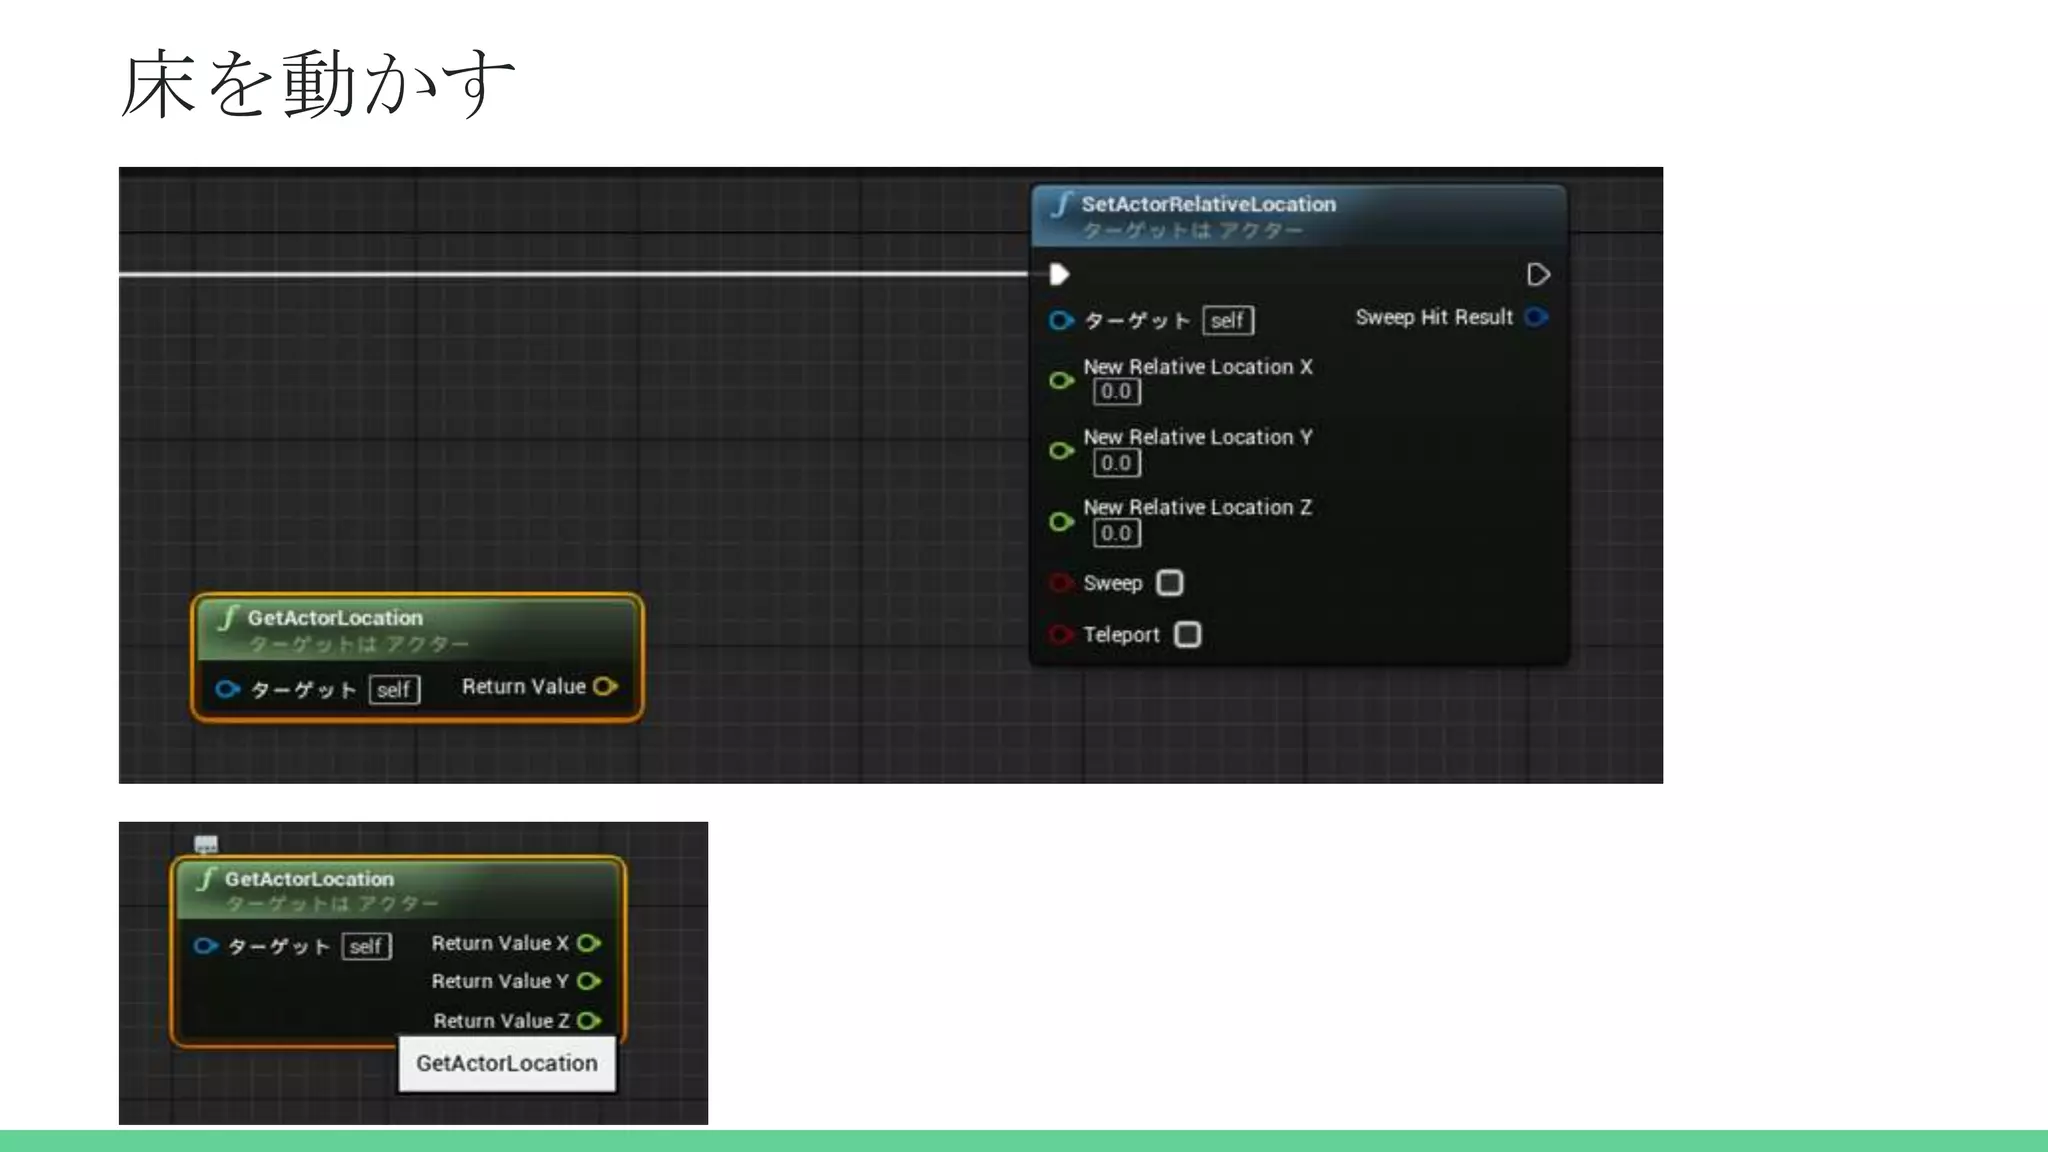Click the New Relative Location Y pin
Viewport: 2048px width, 1152px height.
[x=1061, y=451]
